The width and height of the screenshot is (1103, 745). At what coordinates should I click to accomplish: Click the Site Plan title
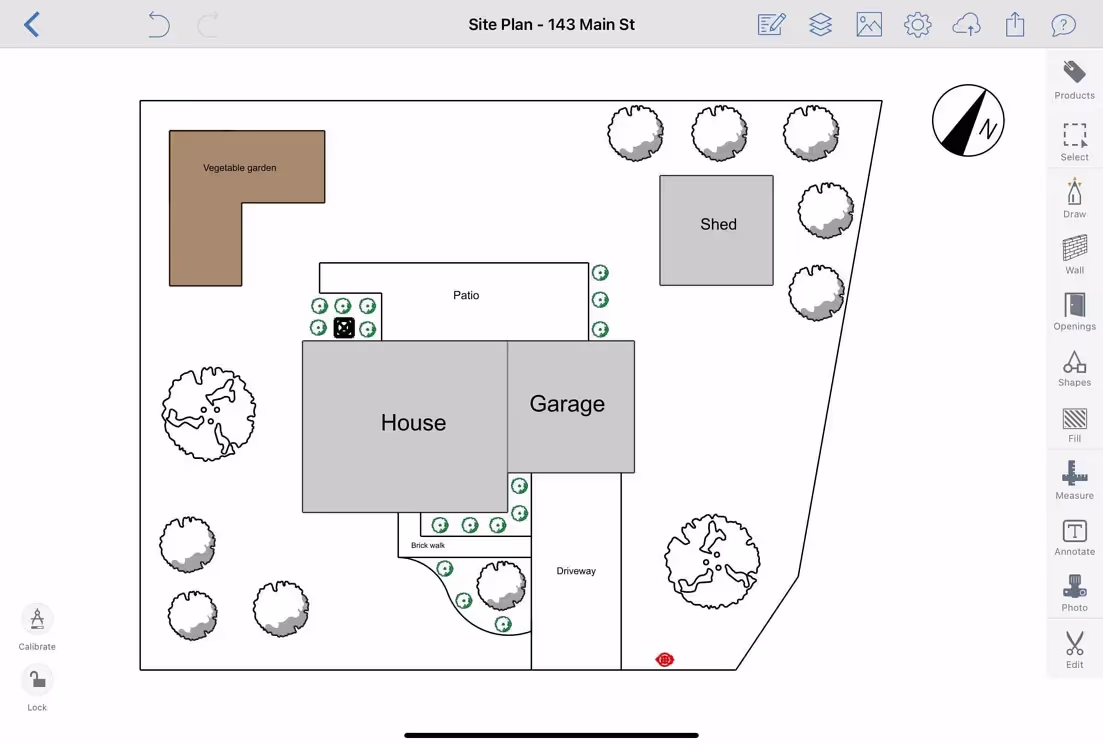coord(552,25)
